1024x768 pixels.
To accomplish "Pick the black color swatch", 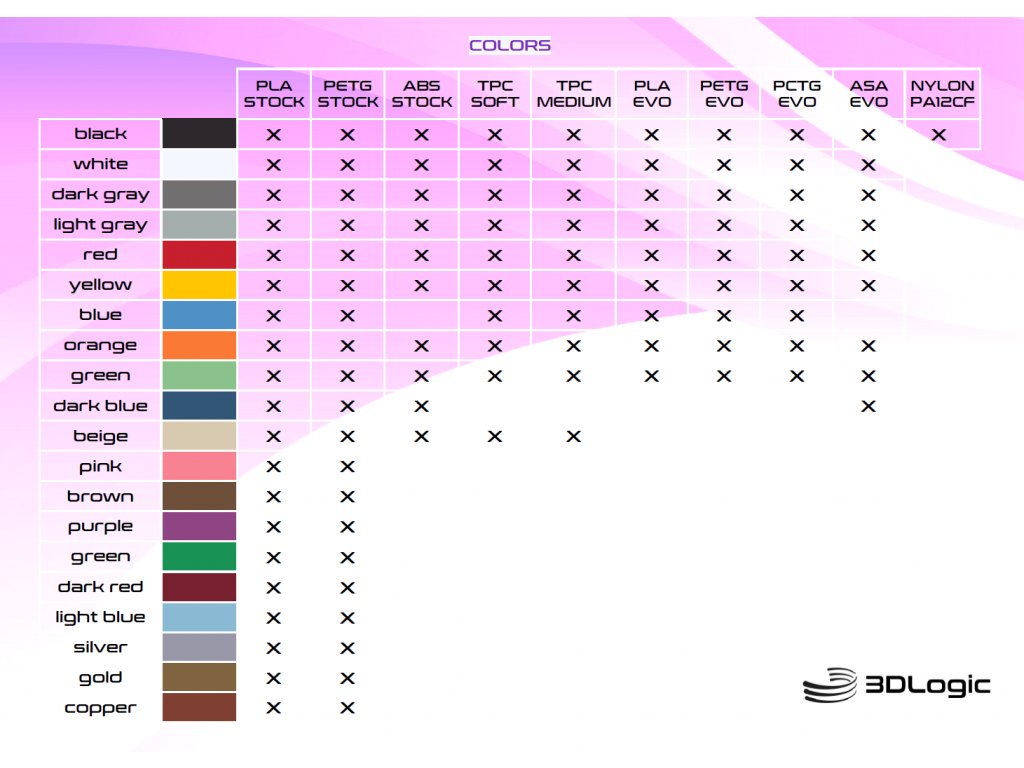I will pos(199,134).
